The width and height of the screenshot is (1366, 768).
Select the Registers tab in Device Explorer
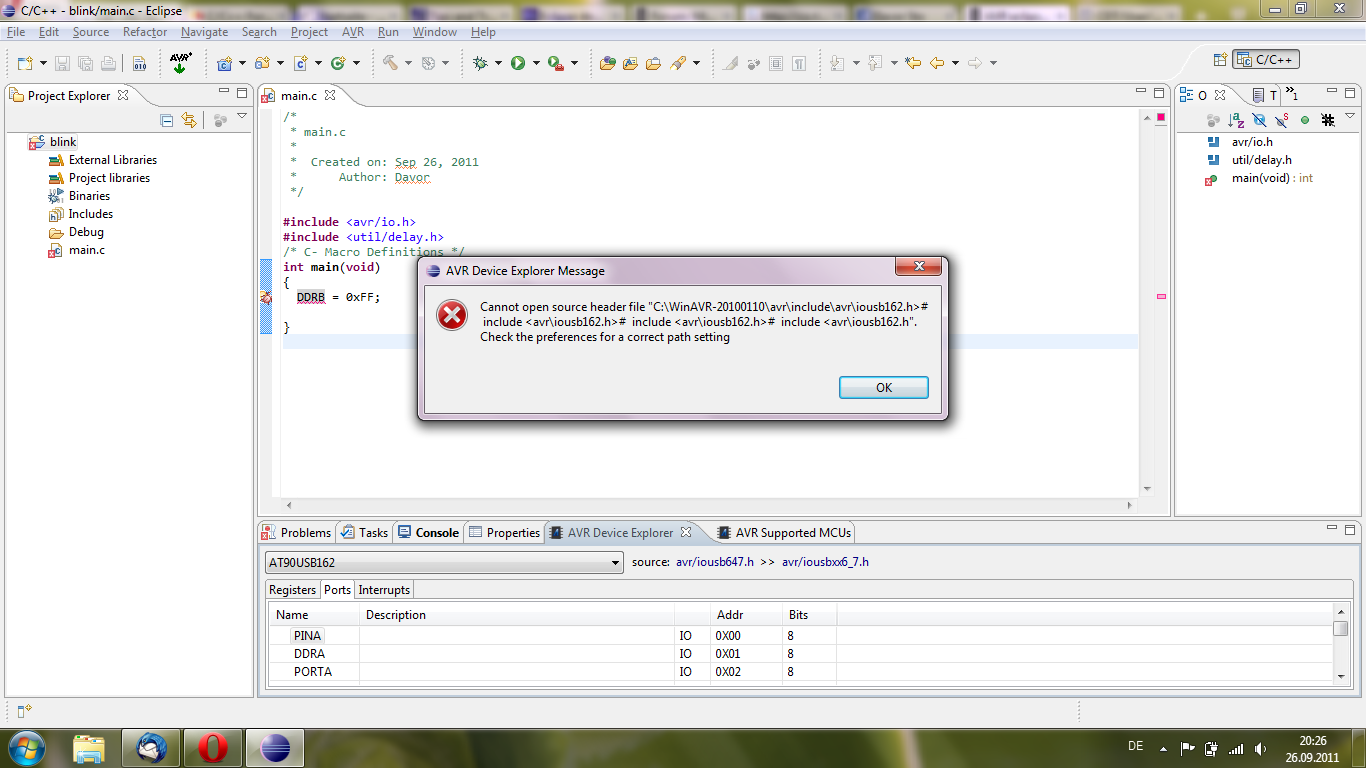pos(292,590)
